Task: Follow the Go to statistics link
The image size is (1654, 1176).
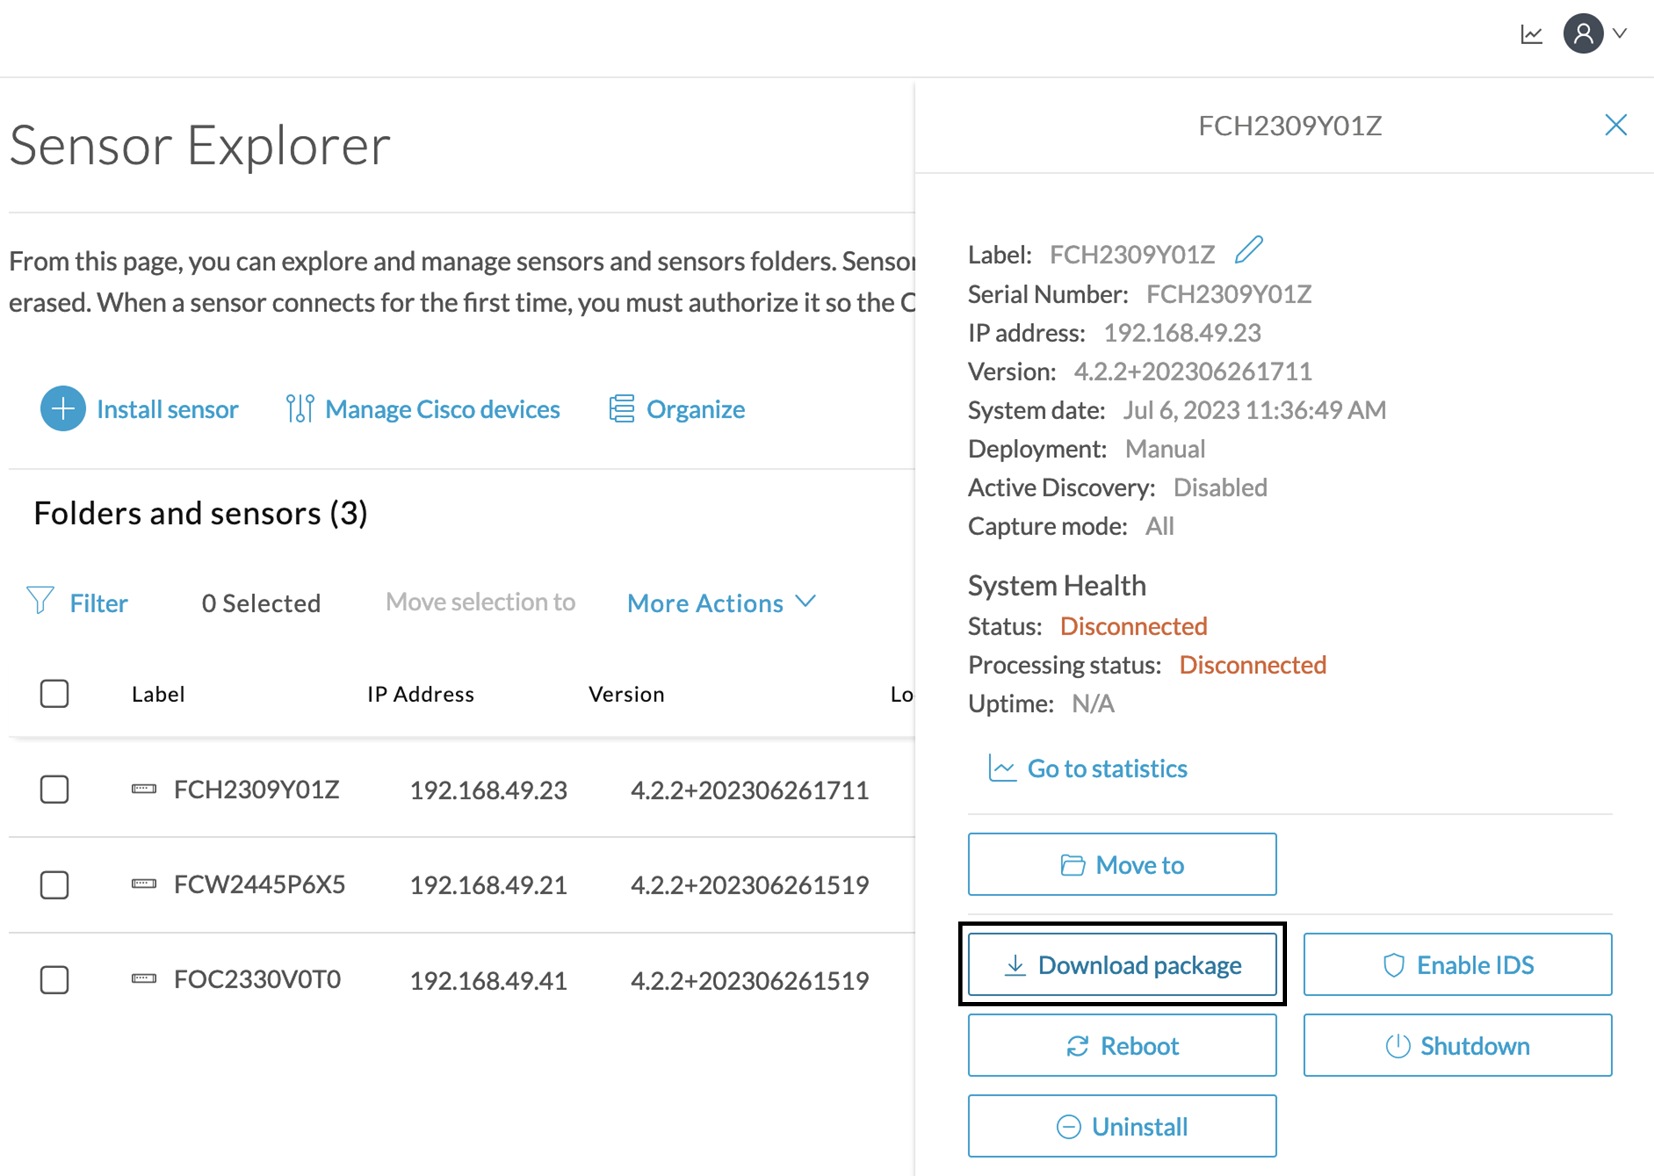Action: [x=1106, y=769]
